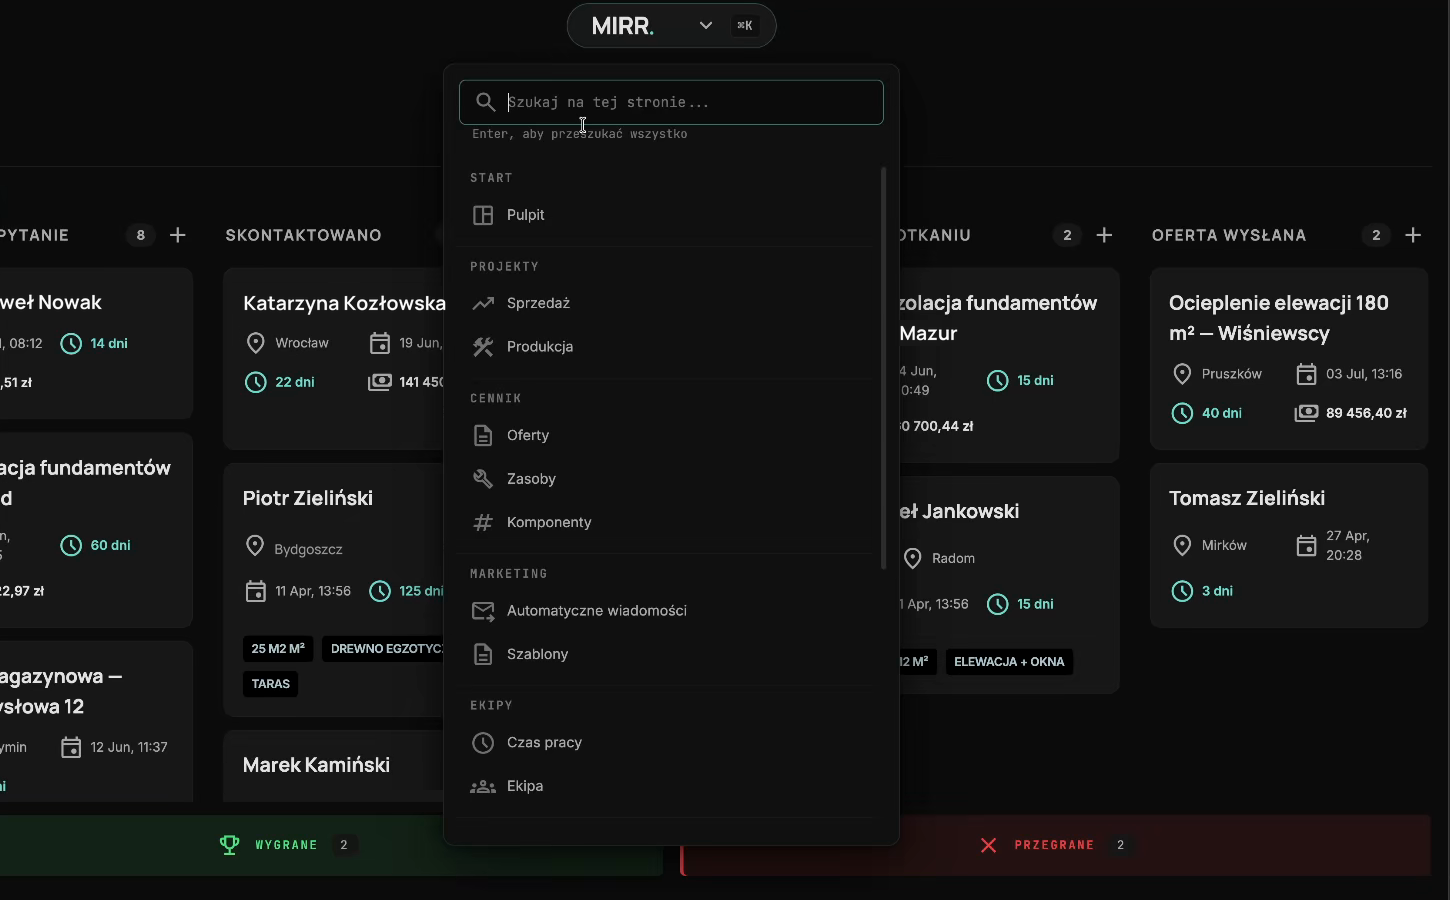Screen dimensions: 1450x900
Task: Select Produkcja in the menu
Action: (x=665, y=347)
